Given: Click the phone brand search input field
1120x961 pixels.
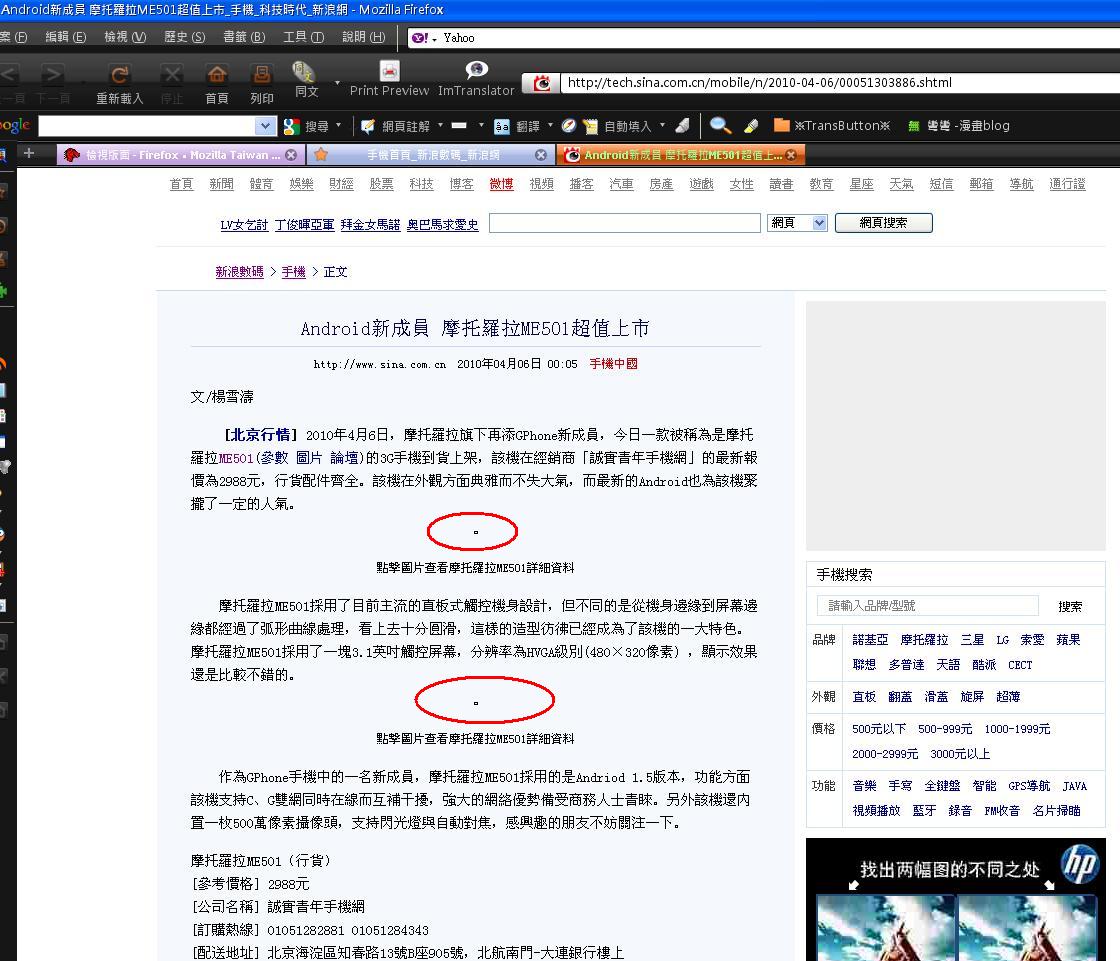Looking at the screenshot, I should (x=927, y=605).
